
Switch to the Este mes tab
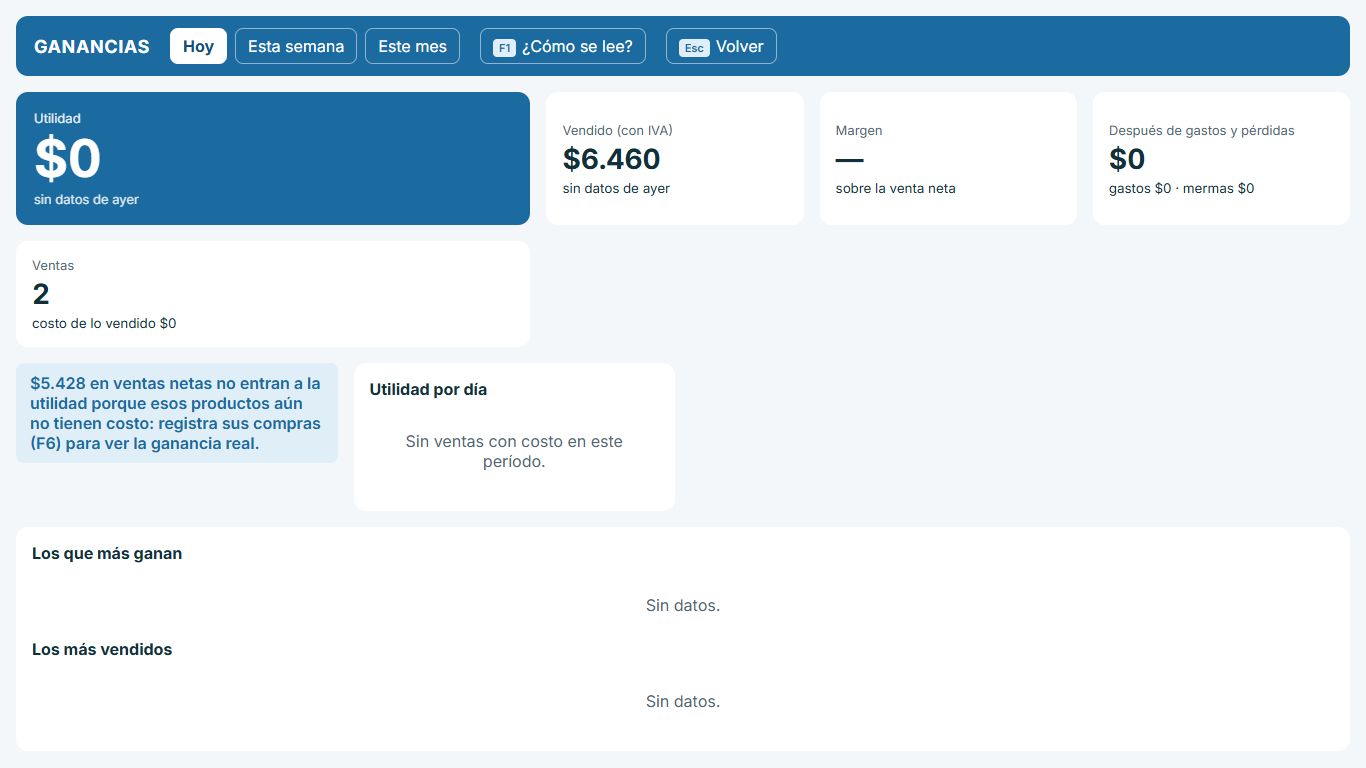coord(412,46)
